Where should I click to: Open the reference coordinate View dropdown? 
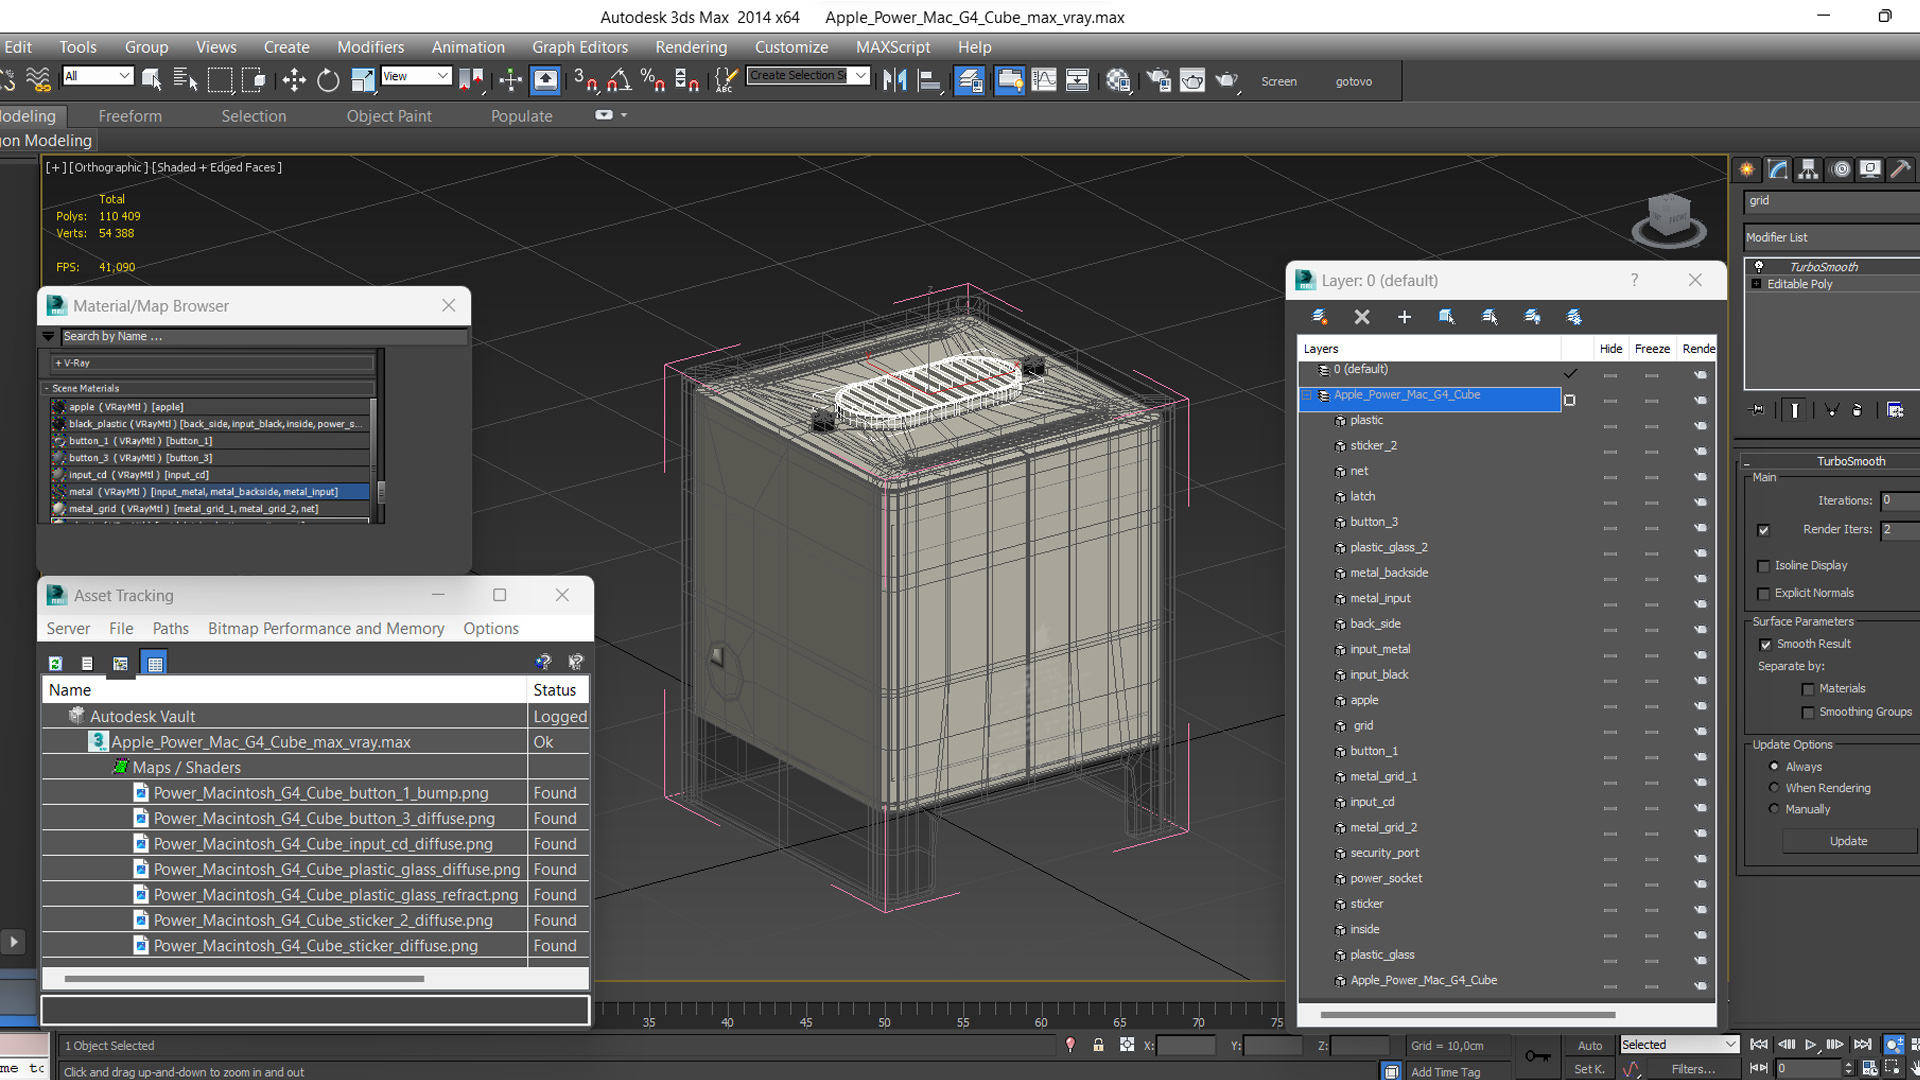tap(416, 76)
